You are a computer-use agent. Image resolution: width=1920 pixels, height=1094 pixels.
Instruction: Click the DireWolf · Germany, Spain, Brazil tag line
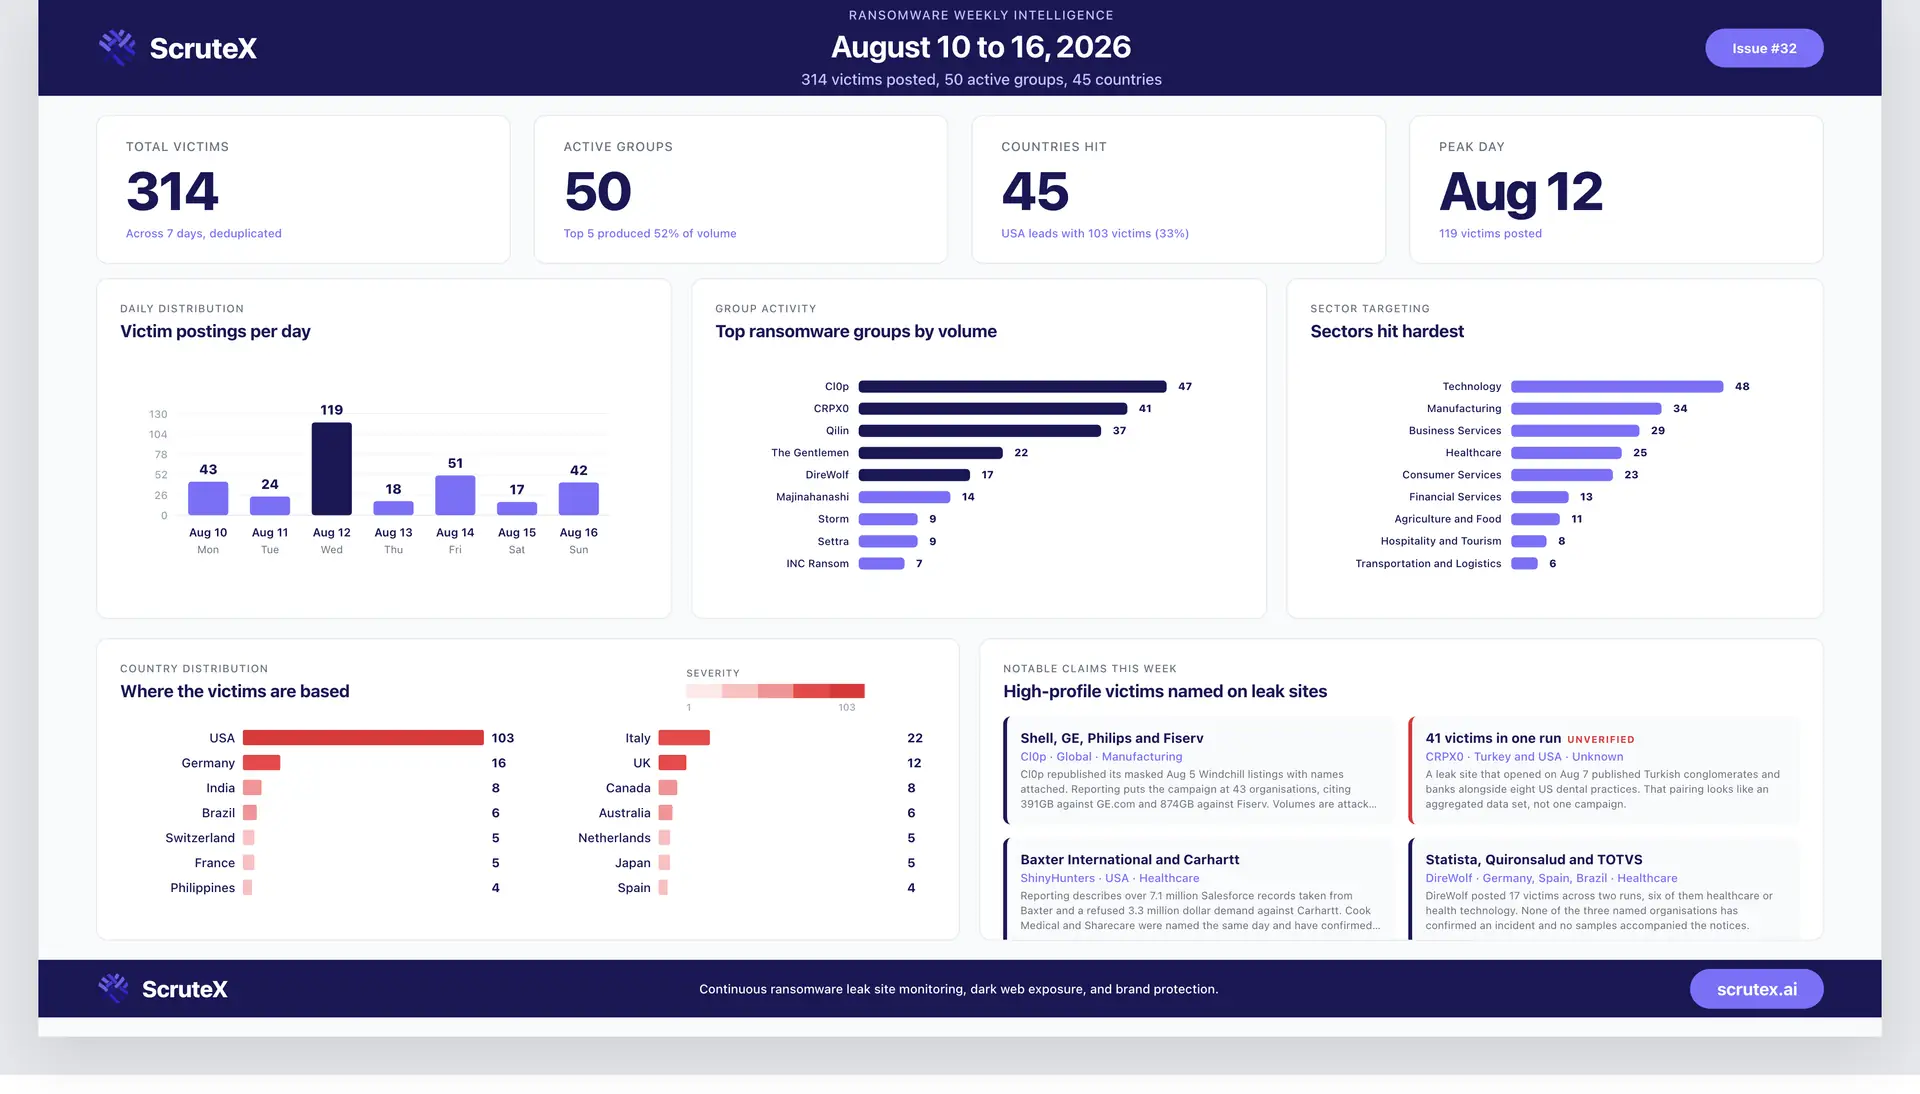1551,878
